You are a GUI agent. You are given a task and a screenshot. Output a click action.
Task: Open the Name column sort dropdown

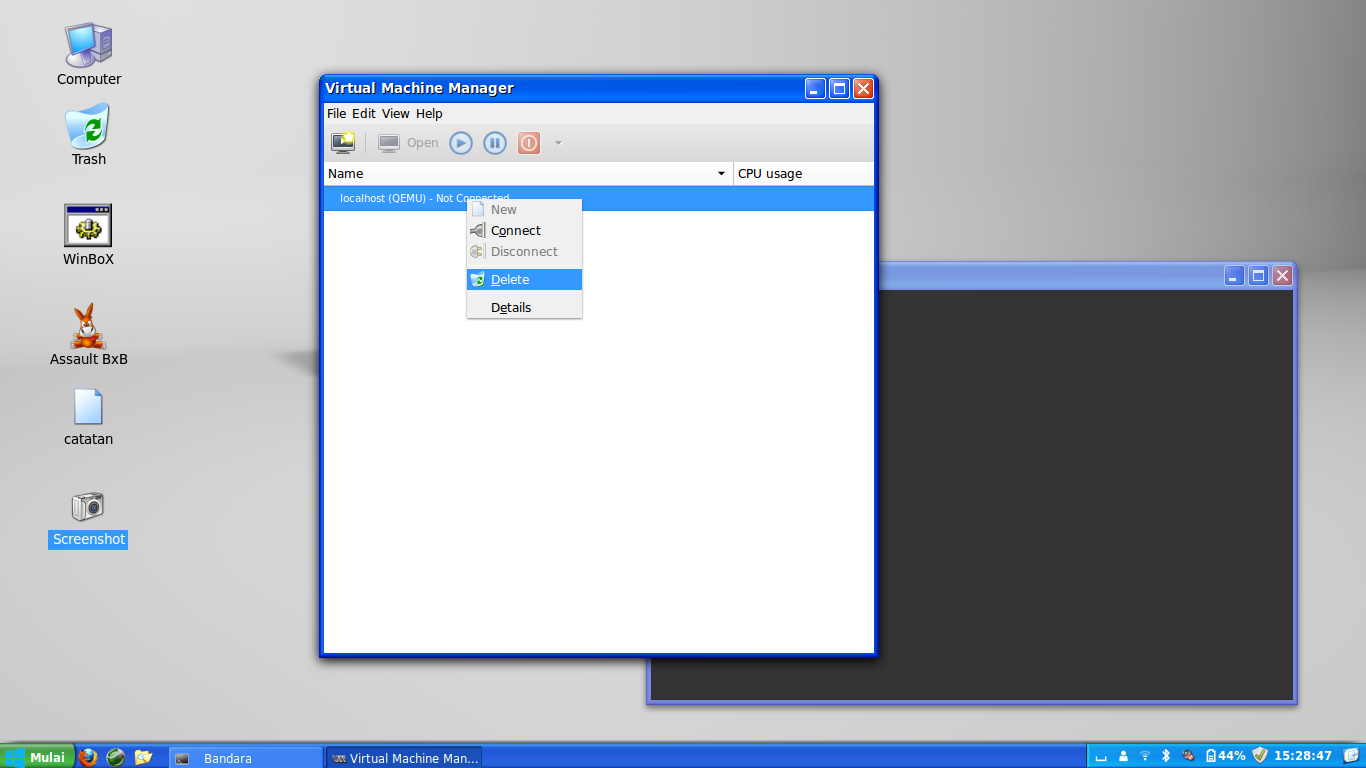720,173
